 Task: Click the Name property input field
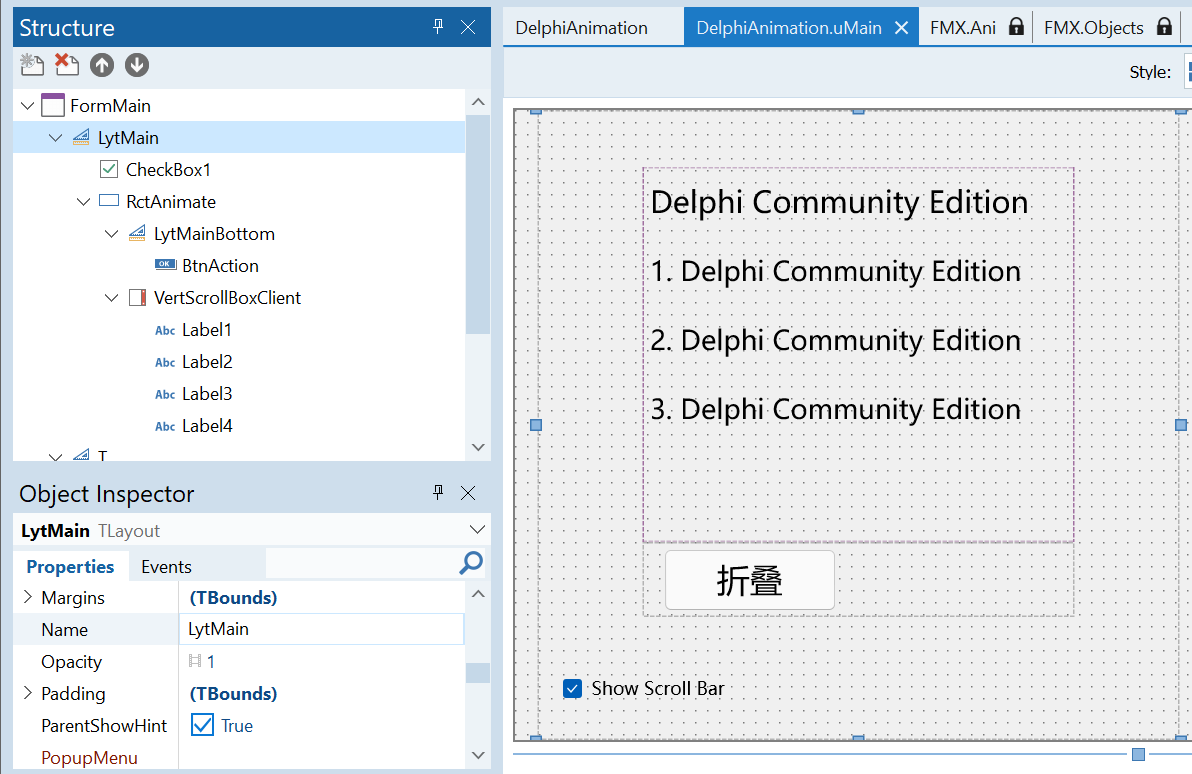tap(322, 629)
